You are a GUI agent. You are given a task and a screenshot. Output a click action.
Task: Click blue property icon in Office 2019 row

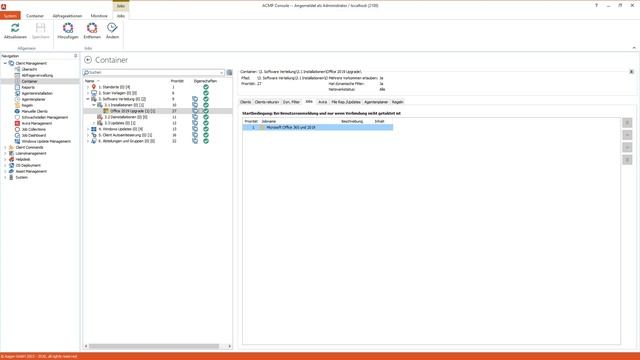195,111
